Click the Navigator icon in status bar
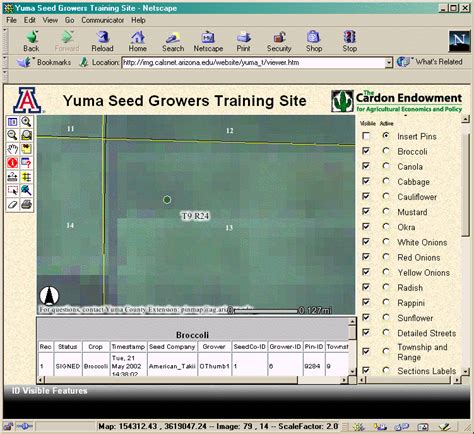 coord(359,427)
